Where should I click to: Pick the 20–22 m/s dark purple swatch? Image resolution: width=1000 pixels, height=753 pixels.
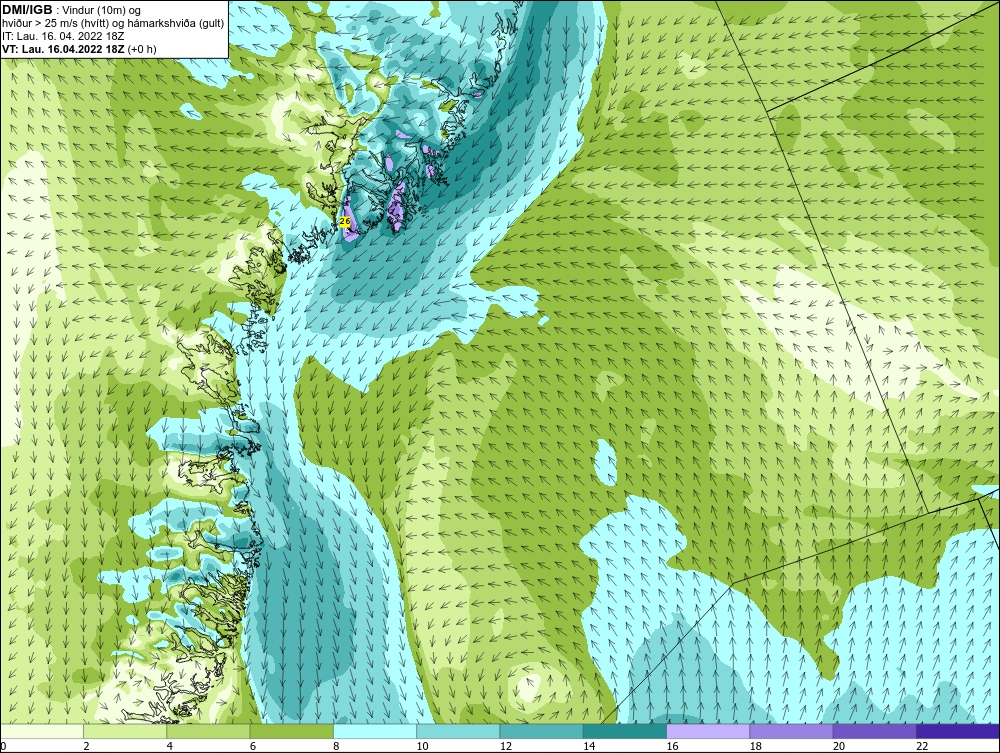pos(874,731)
